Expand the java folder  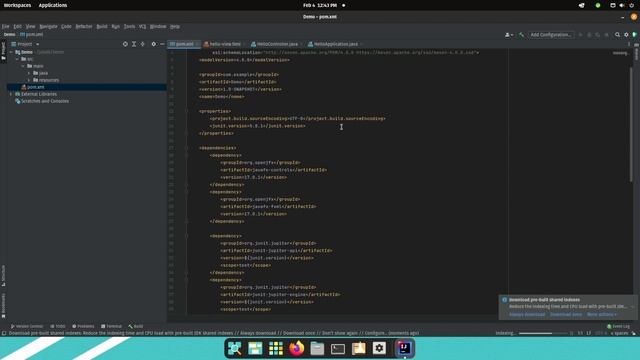pos(29,73)
